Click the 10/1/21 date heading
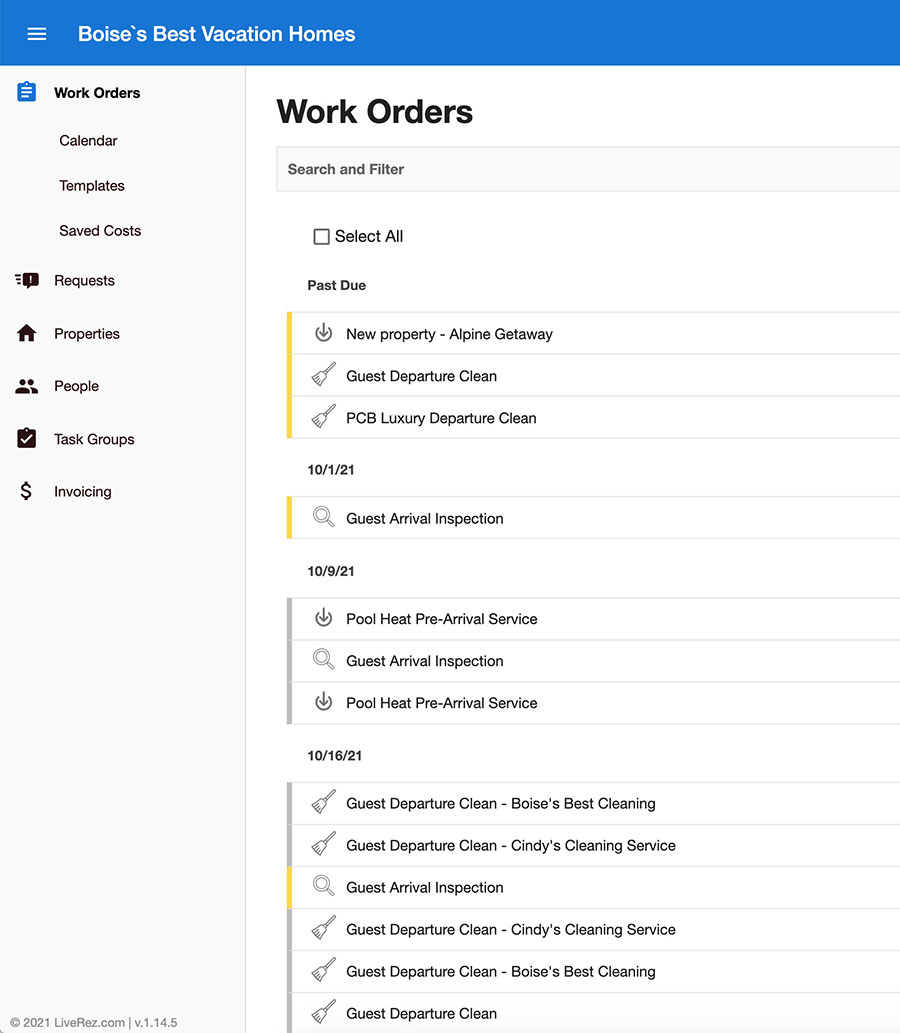Viewport: 900px width, 1033px height. click(331, 470)
